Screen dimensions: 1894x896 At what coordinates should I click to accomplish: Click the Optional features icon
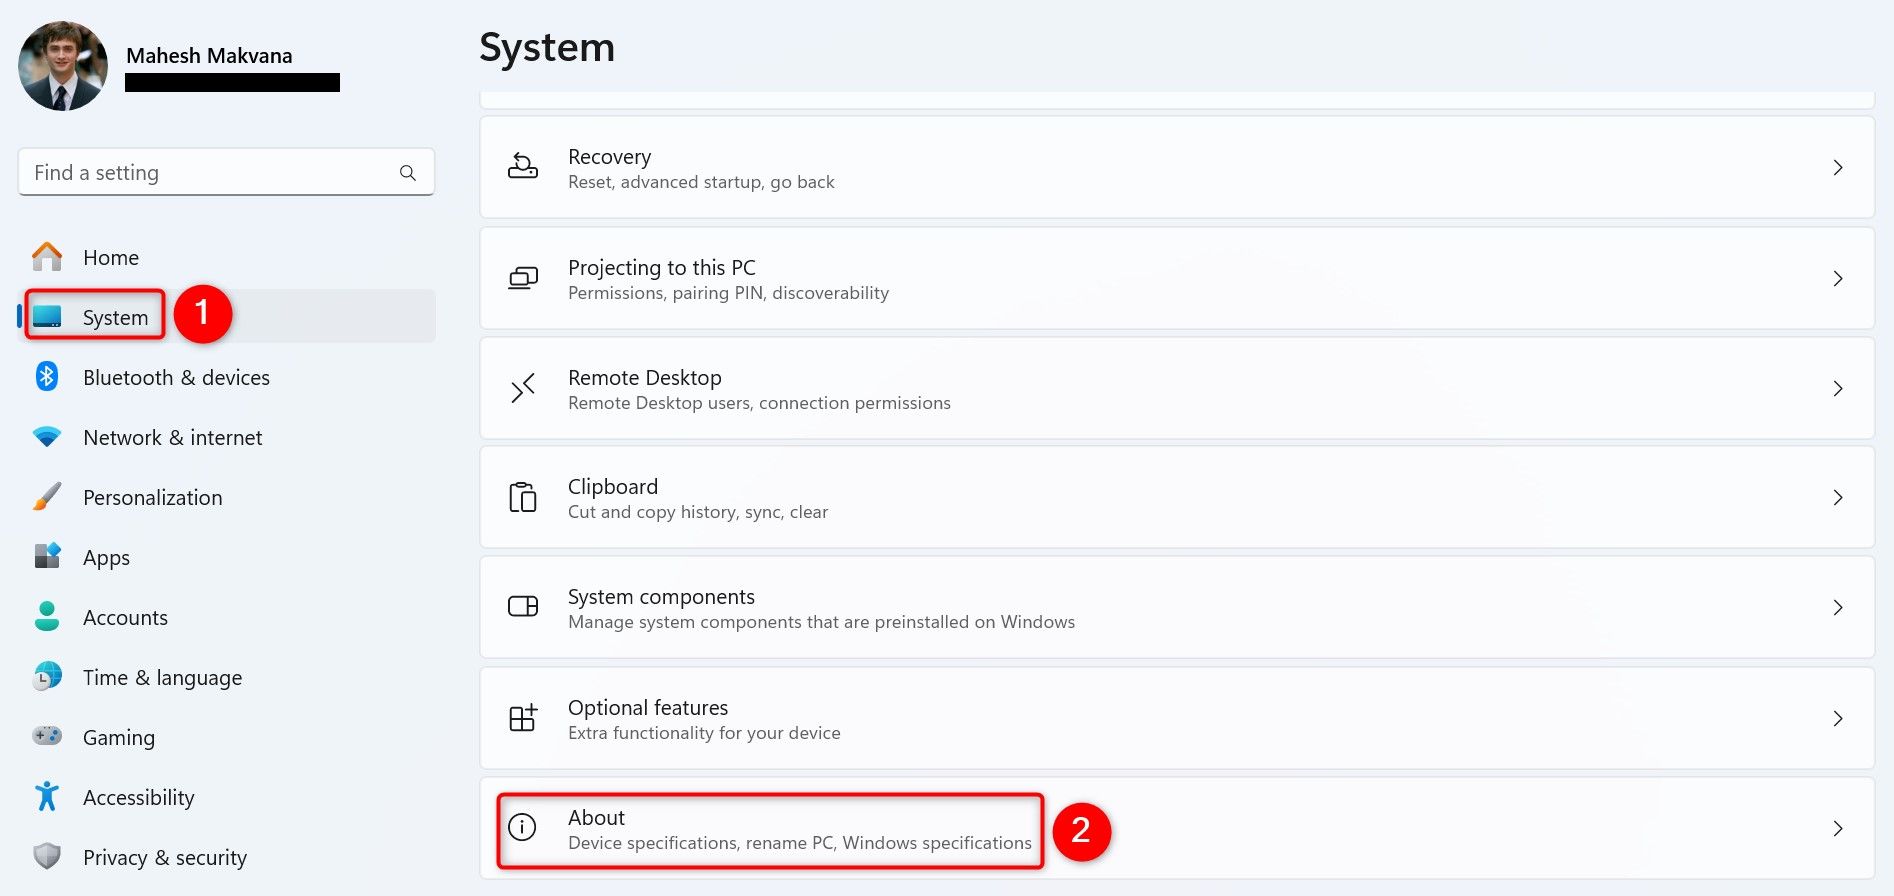(x=522, y=718)
